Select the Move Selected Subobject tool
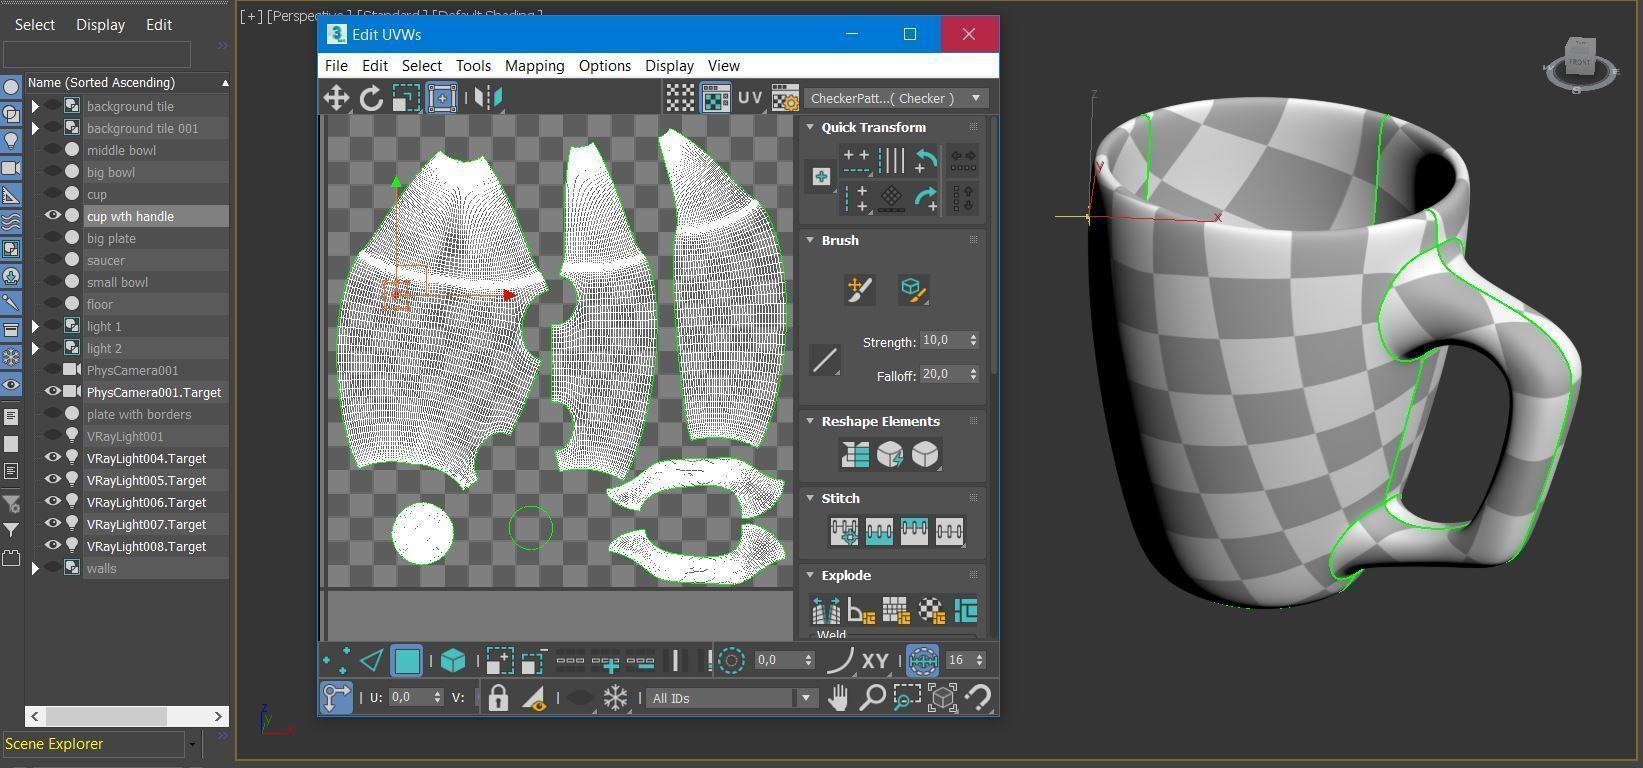1643x768 pixels. pos(336,98)
